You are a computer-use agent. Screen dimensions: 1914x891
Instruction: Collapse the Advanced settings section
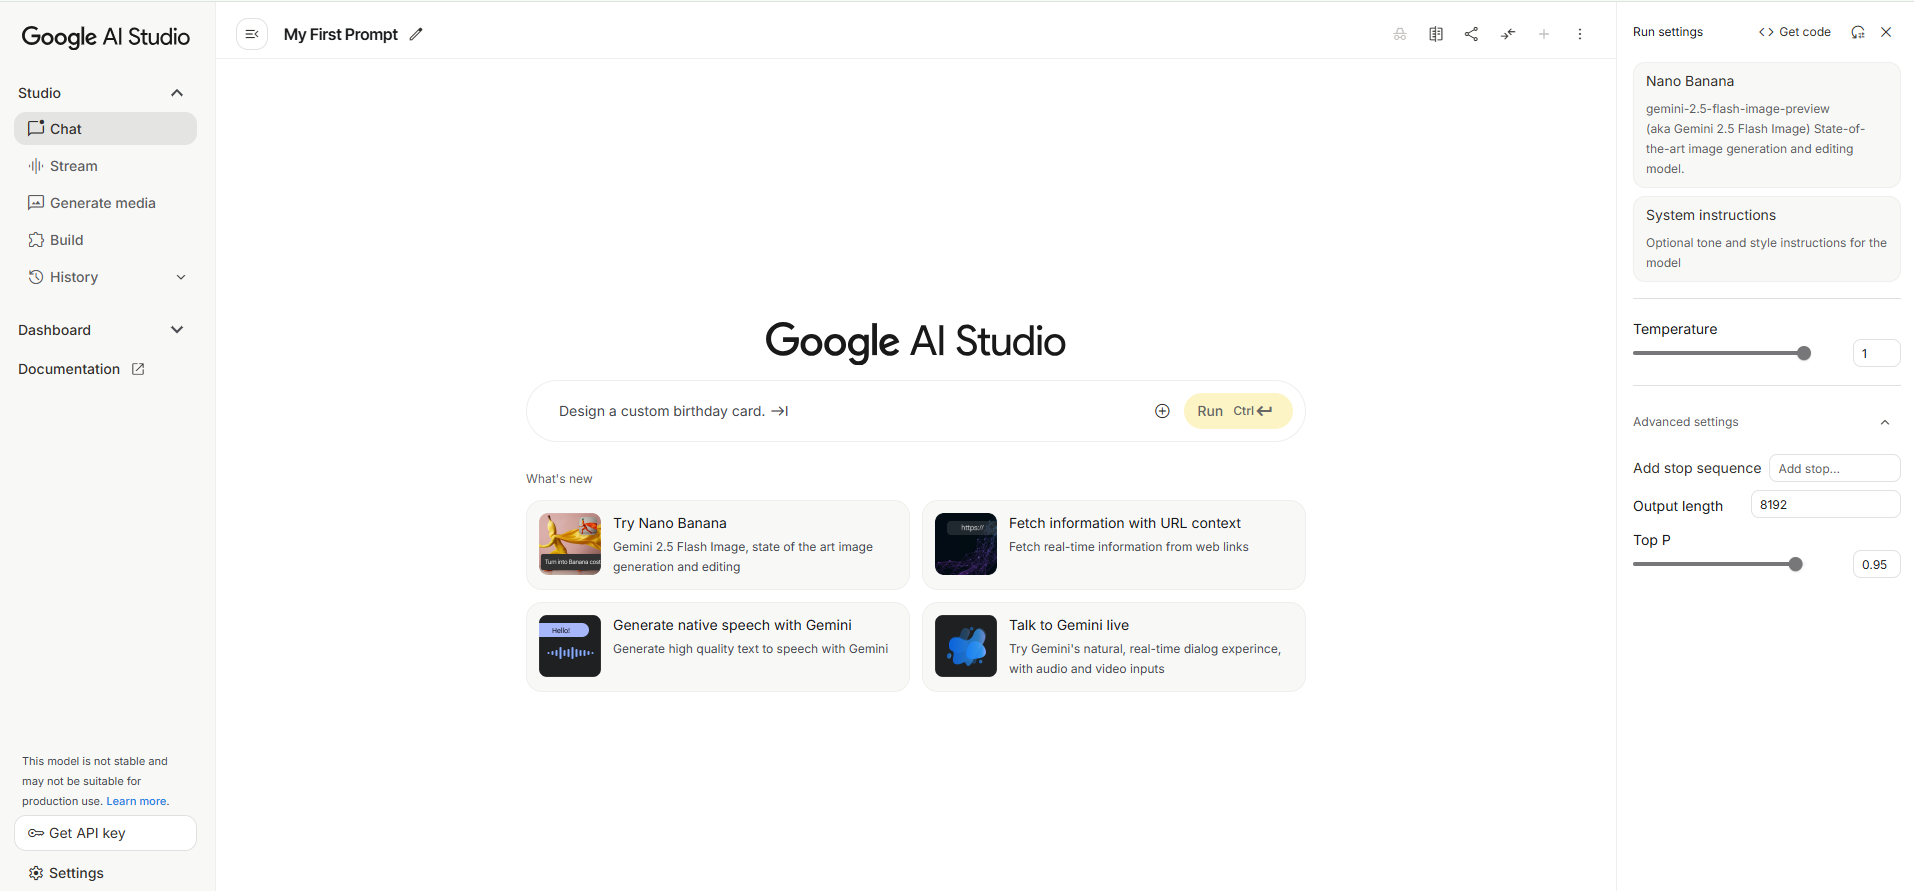(x=1885, y=422)
